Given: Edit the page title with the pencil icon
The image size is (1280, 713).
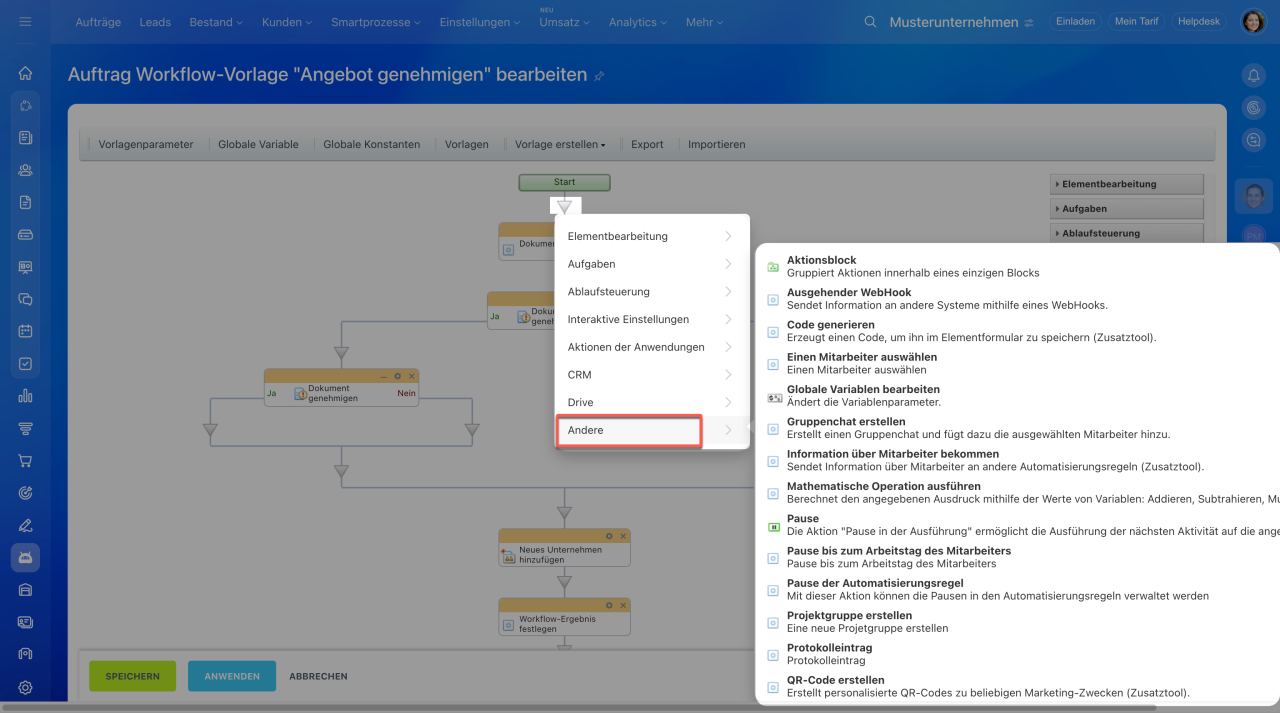Looking at the screenshot, I should [x=599, y=76].
